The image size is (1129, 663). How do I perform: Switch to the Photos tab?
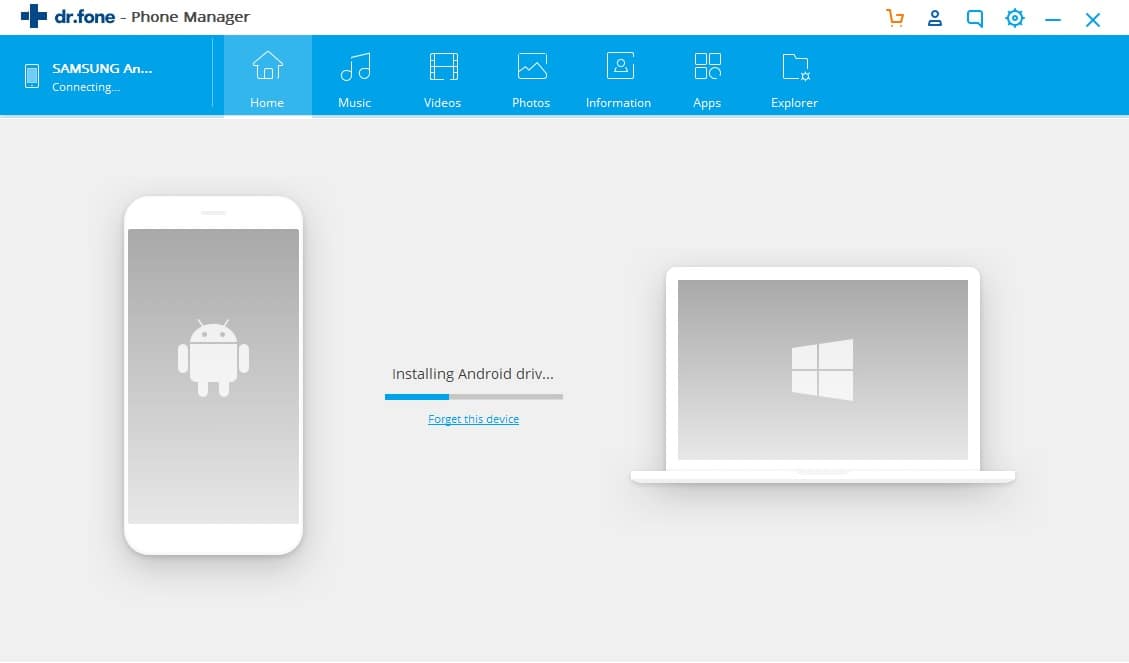pyautogui.click(x=531, y=76)
